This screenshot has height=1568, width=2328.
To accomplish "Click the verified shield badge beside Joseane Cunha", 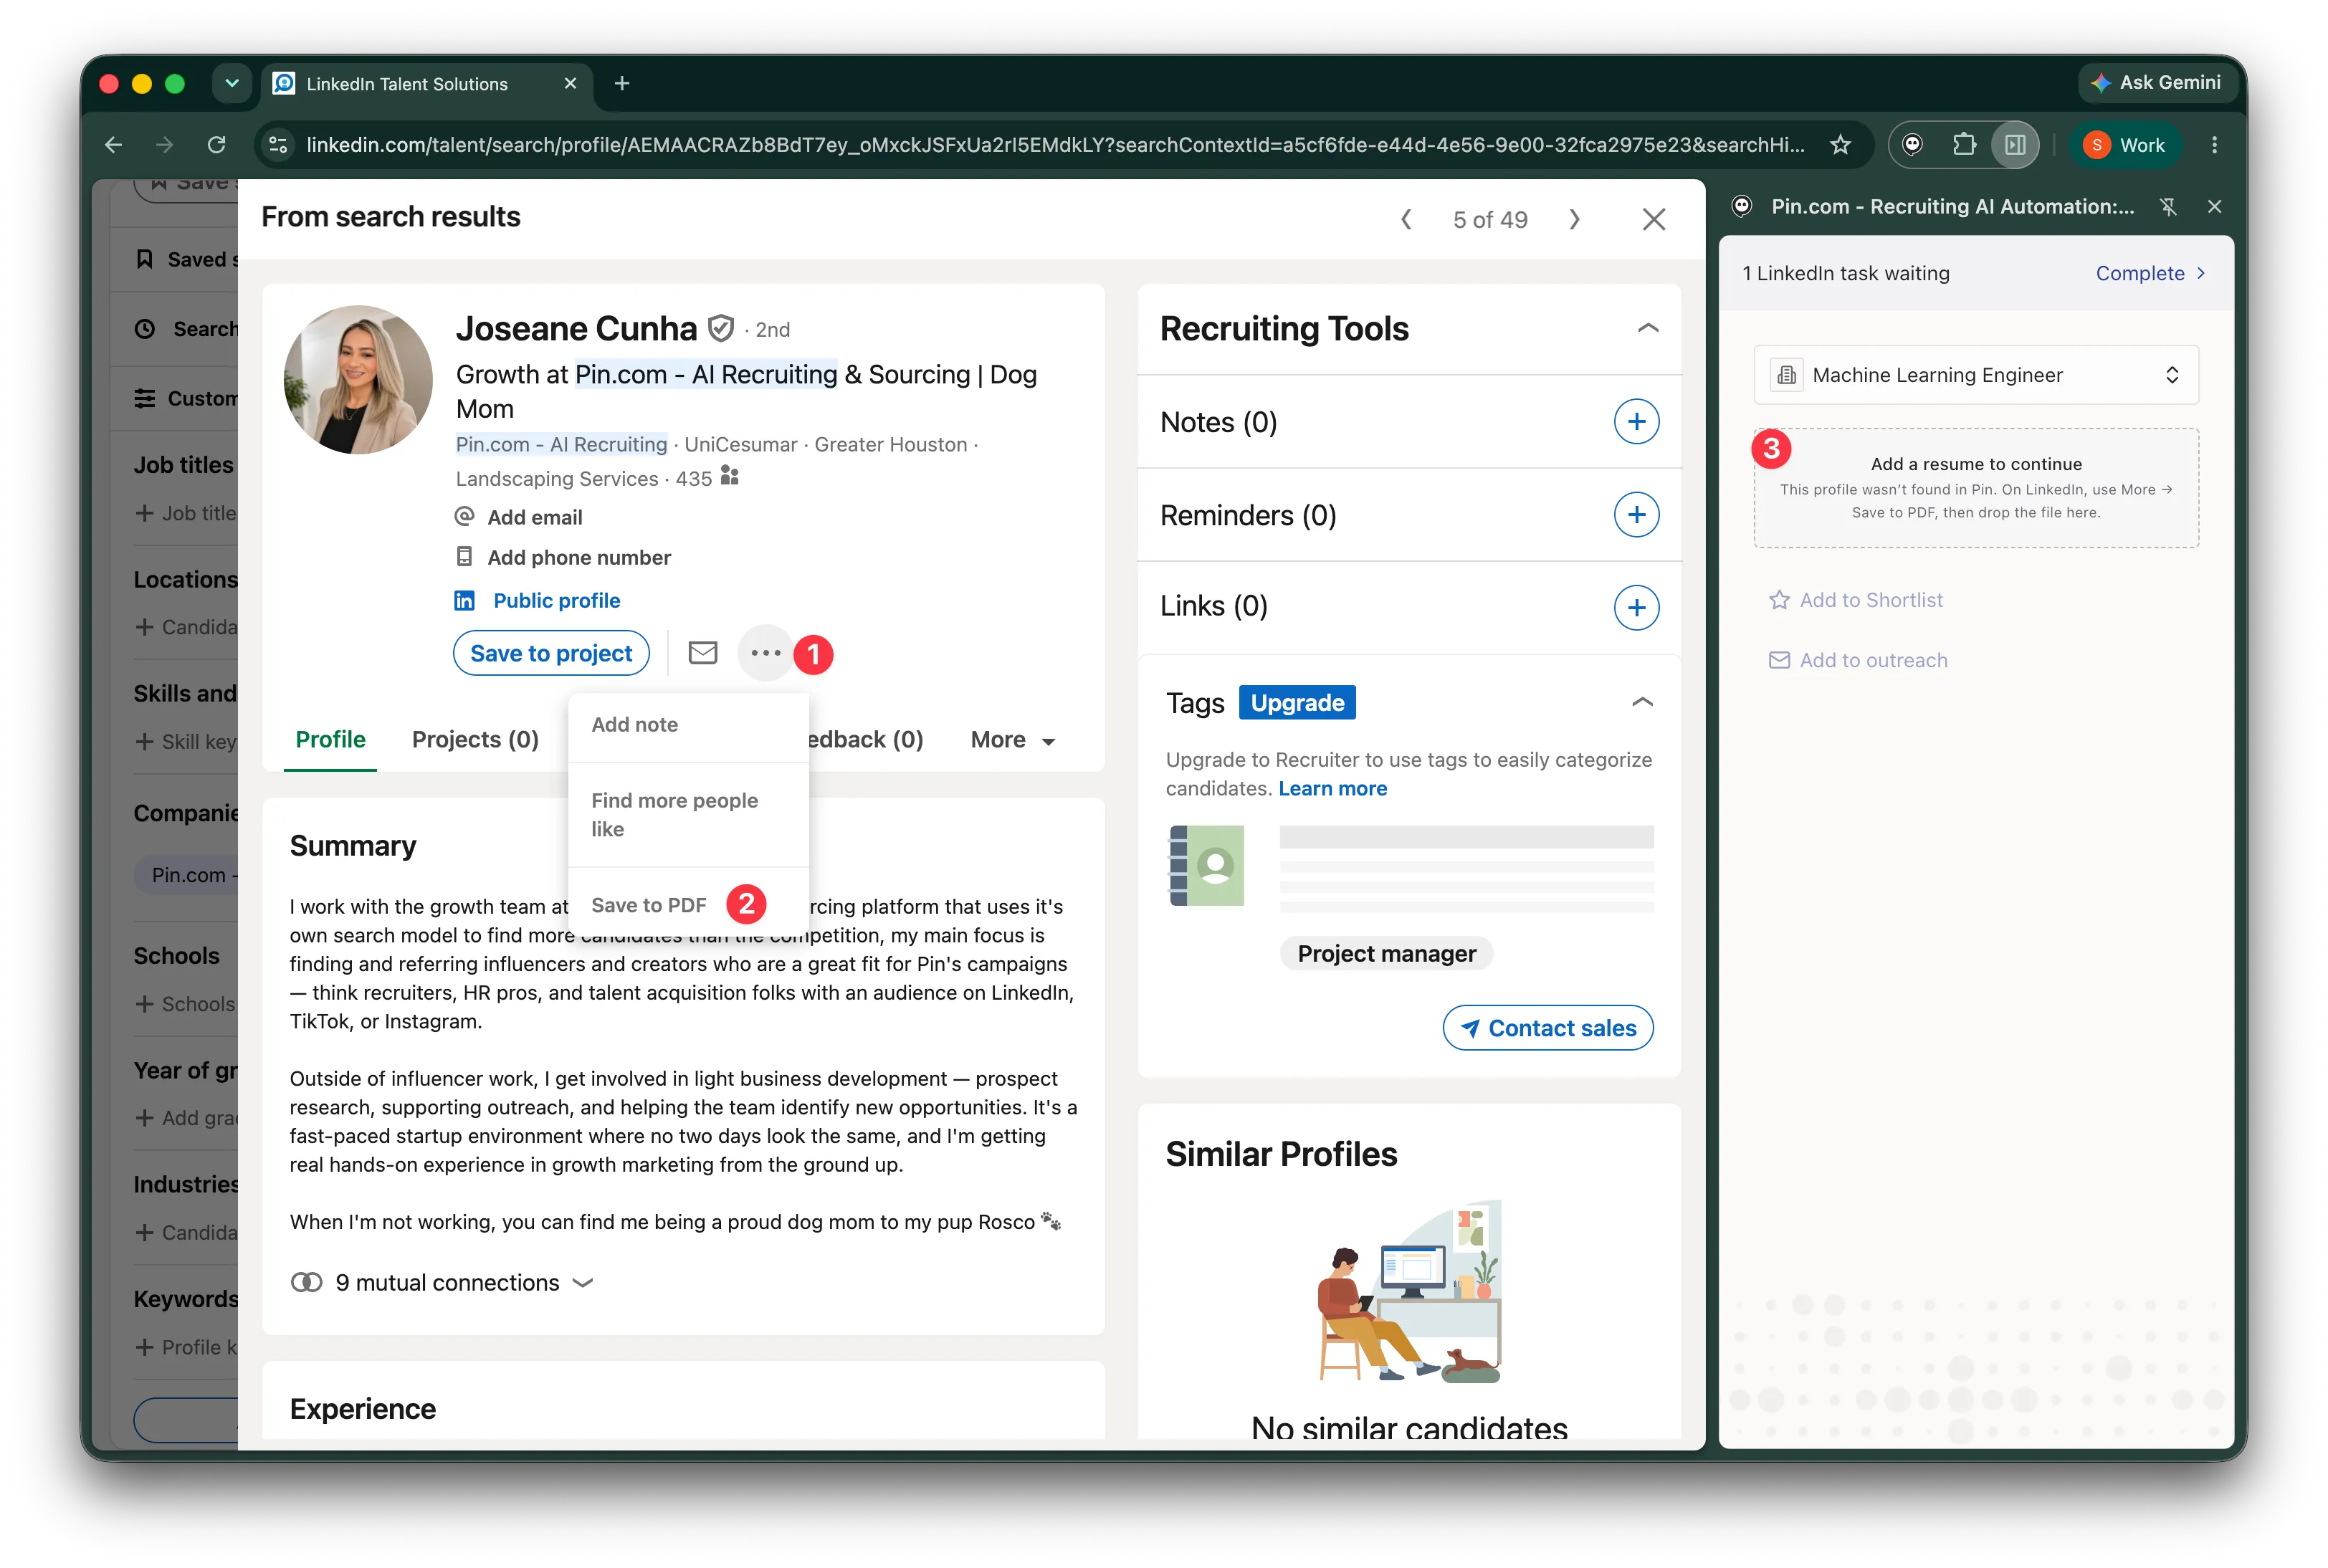I will (x=721, y=328).
